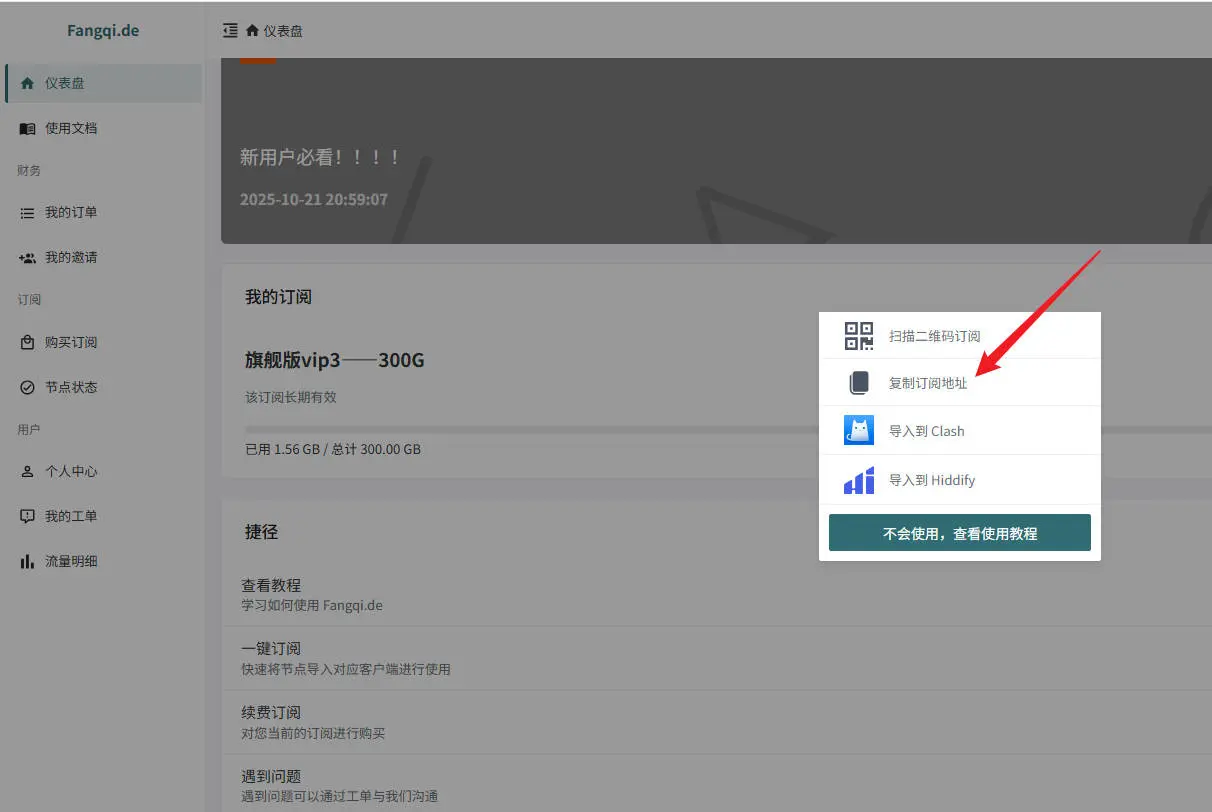Click the 流量明细 bar chart icon
Image resolution: width=1212 pixels, height=812 pixels.
[27, 561]
